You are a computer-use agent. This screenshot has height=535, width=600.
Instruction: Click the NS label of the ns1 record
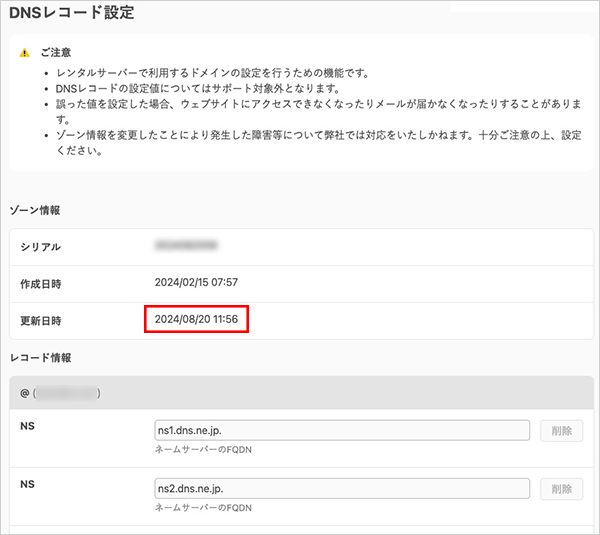pos(27,425)
